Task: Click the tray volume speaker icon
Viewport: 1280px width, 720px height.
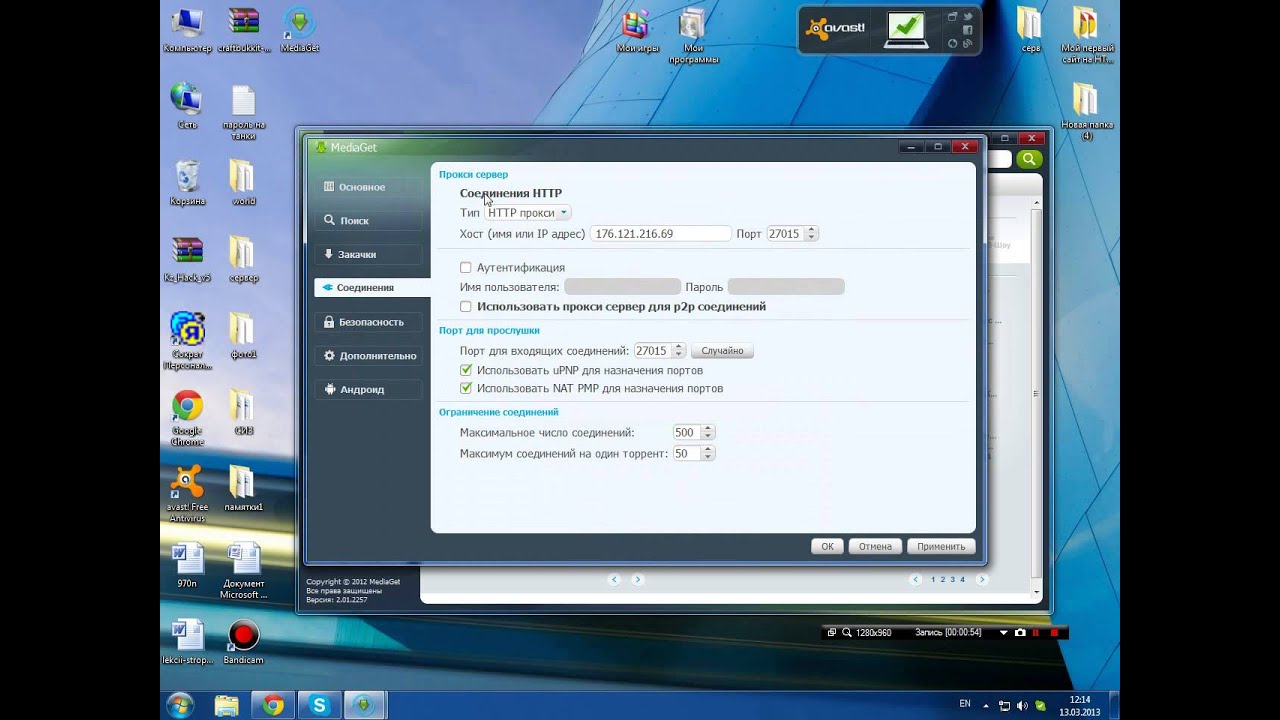Action: pos(1022,705)
